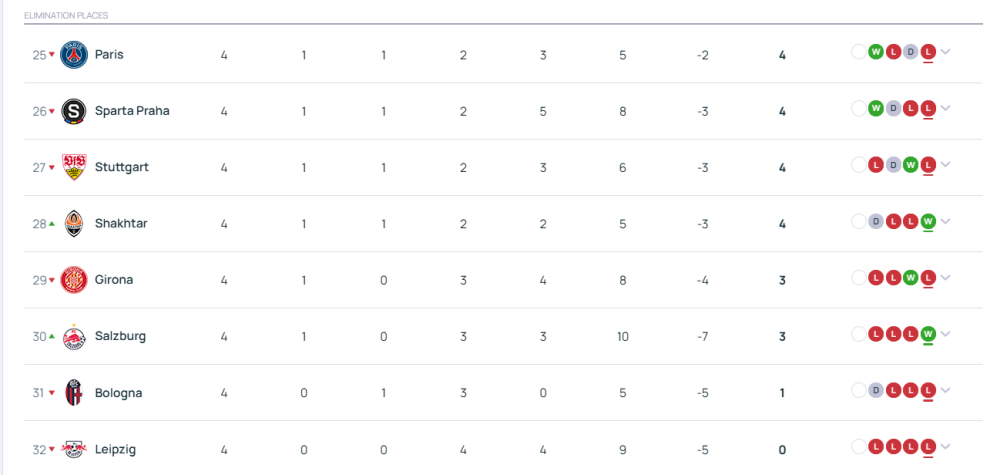This screenshot has width=1000, height=475.
Task: Click Paris's green W form badge
Action: point(876,52)
